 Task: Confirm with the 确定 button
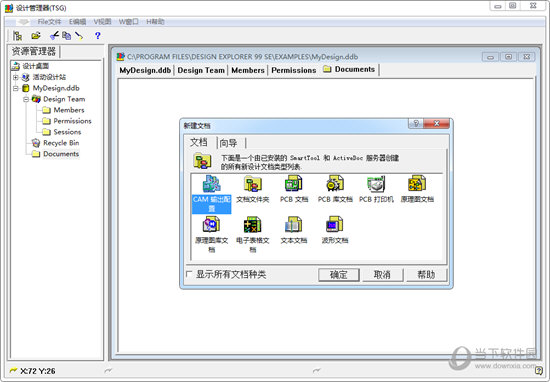339,275
